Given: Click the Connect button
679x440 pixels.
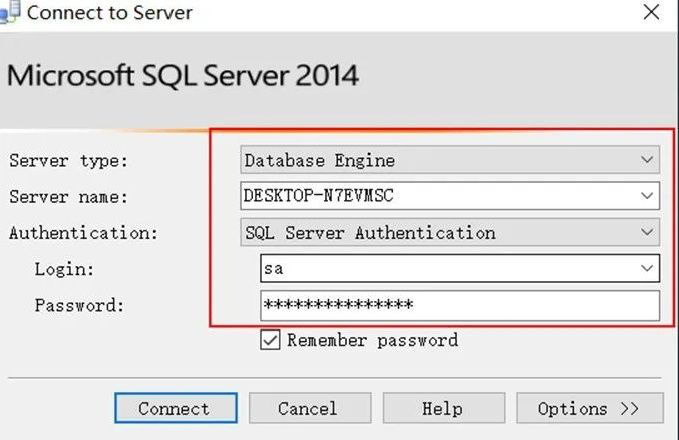Looking at the screenshot, I should [x=175, y=408].
